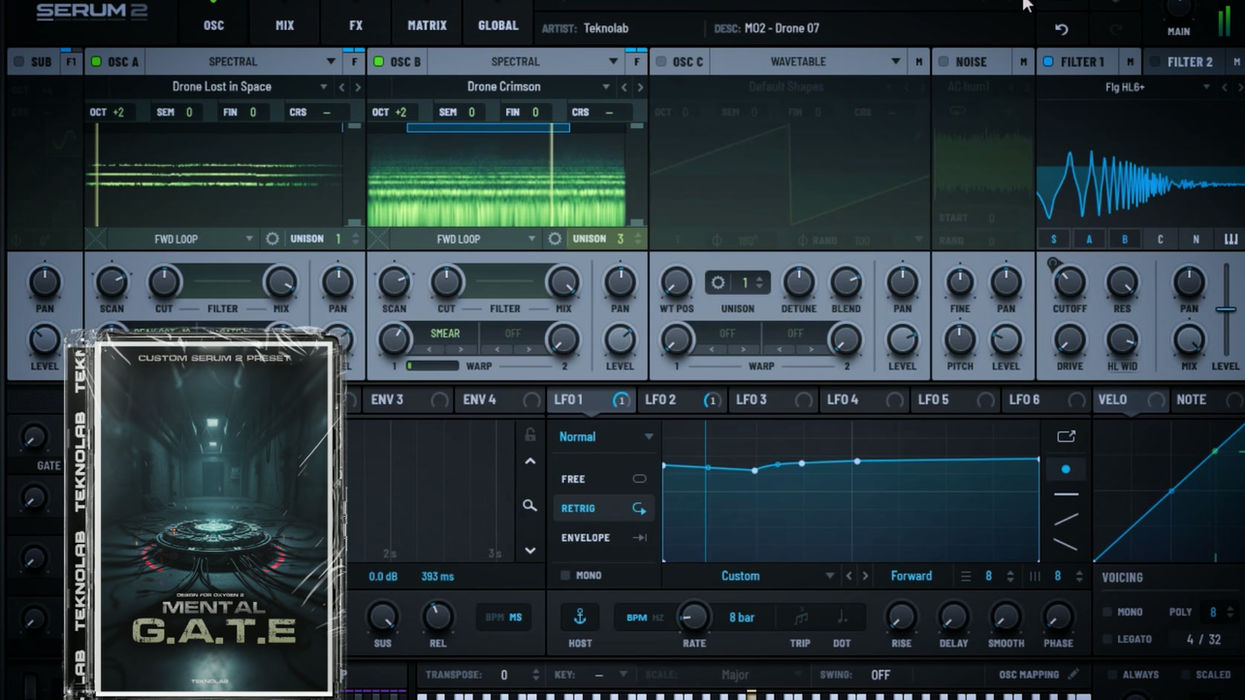
Task: Click the LFO grid stepper value 8
Action: tap(989, 576)
